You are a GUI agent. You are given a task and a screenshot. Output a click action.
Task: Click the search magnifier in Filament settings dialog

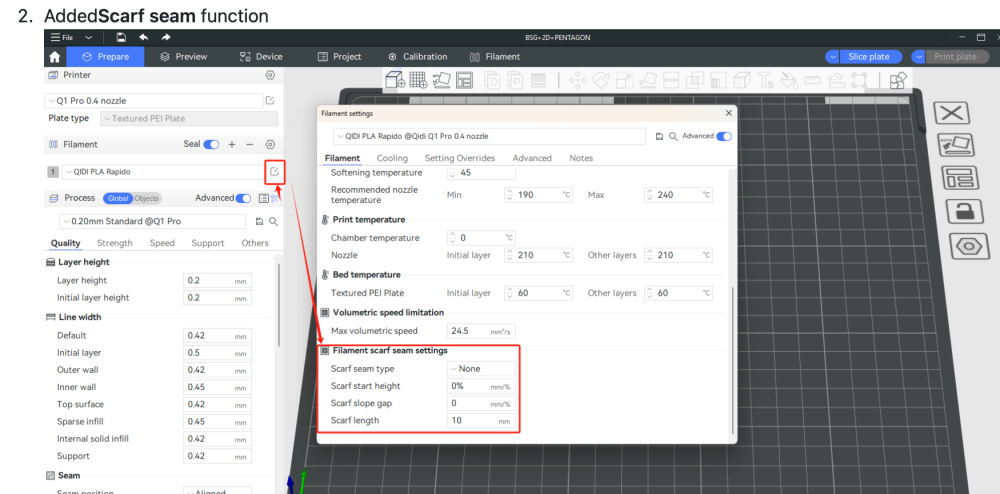tap(673, 136)
